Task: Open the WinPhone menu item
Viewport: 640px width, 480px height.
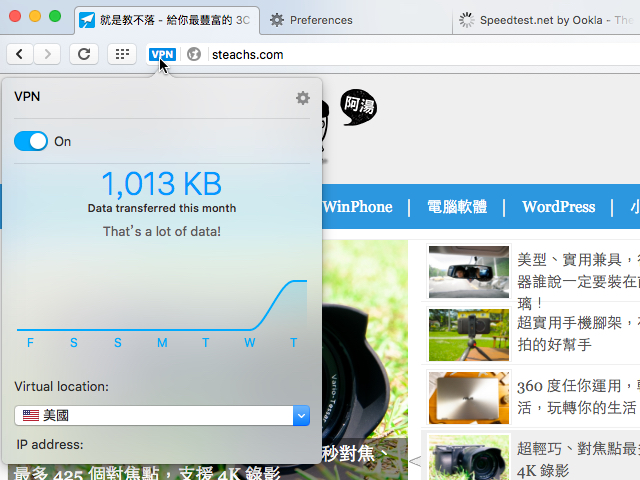Action: (x=357, y=207)
